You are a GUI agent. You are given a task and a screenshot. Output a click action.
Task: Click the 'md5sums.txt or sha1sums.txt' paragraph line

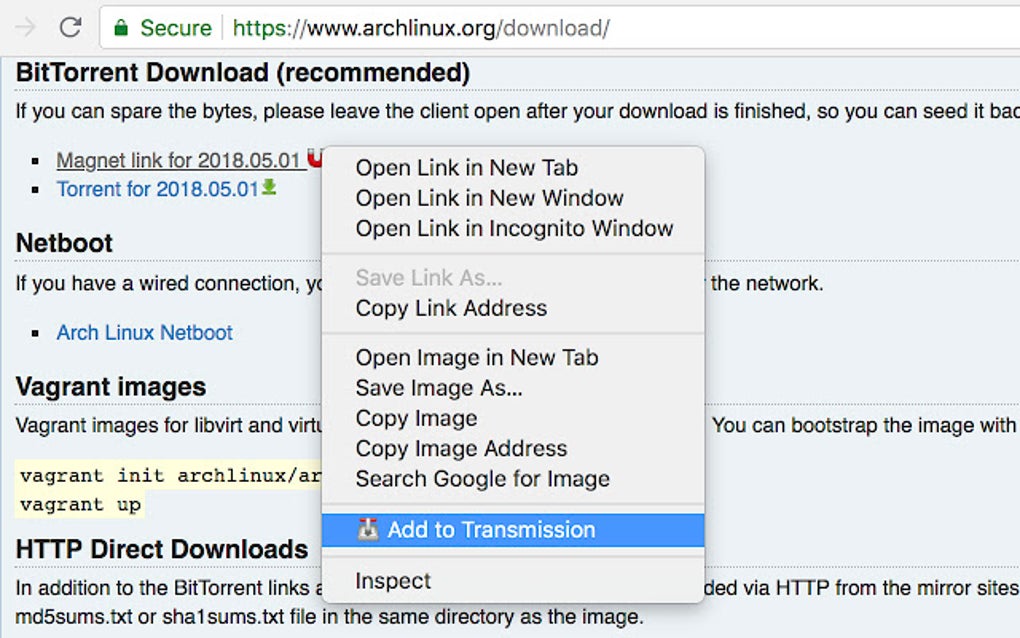pos(329,617)
